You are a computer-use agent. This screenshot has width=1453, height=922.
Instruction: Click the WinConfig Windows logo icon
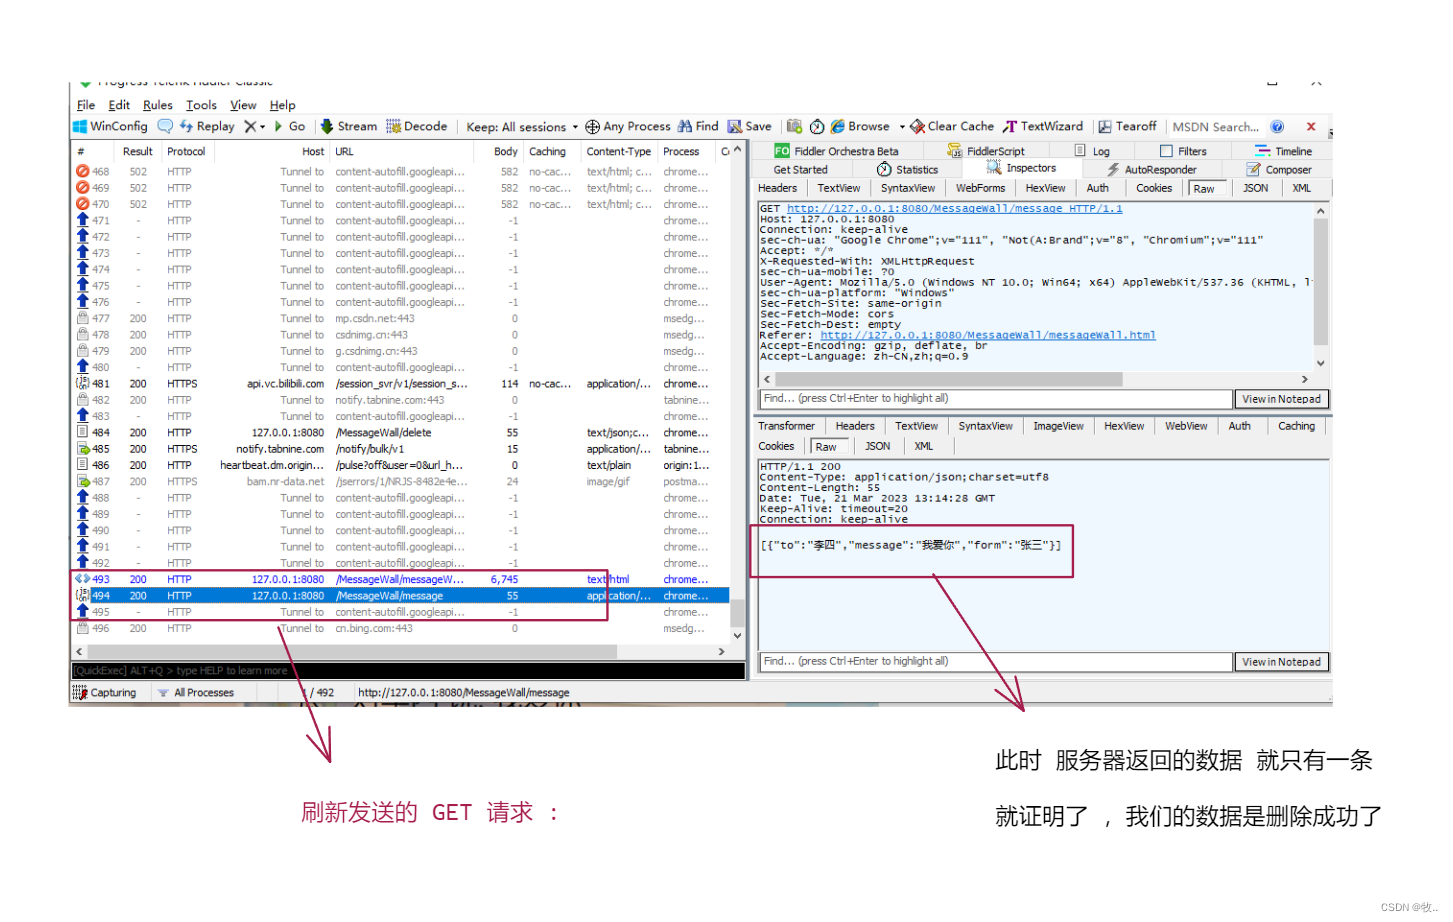[80, 127]
